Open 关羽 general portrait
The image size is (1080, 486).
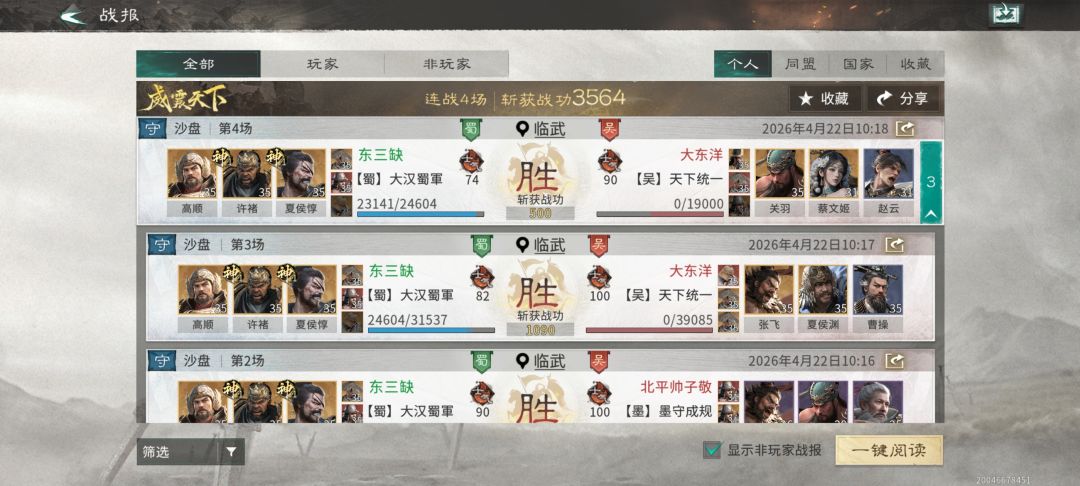point(780,182)
